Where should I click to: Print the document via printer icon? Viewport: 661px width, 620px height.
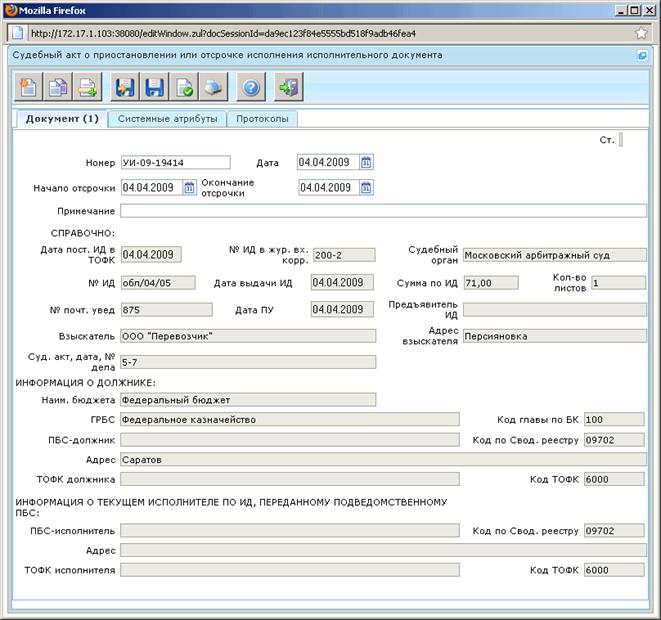[x=213, y=87]
